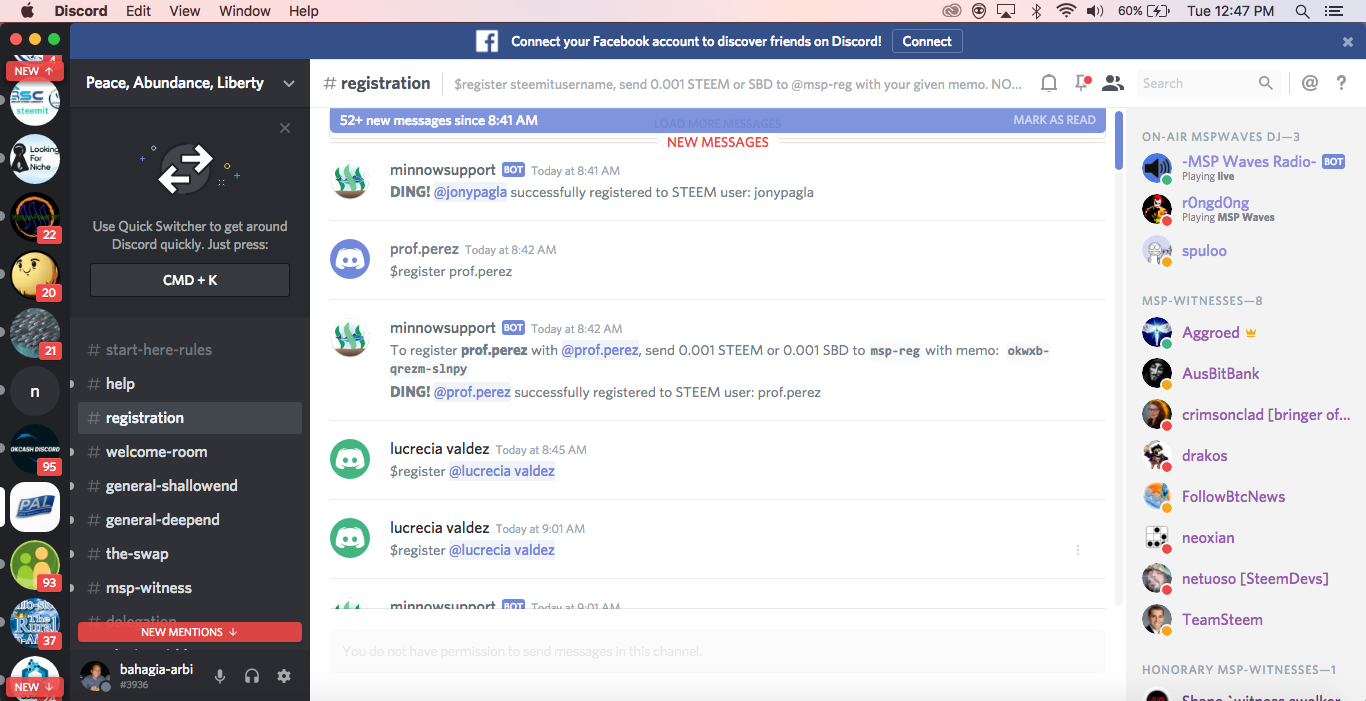Open the start-here-rules channel
1366x701 pixels.
coord(190,350)
